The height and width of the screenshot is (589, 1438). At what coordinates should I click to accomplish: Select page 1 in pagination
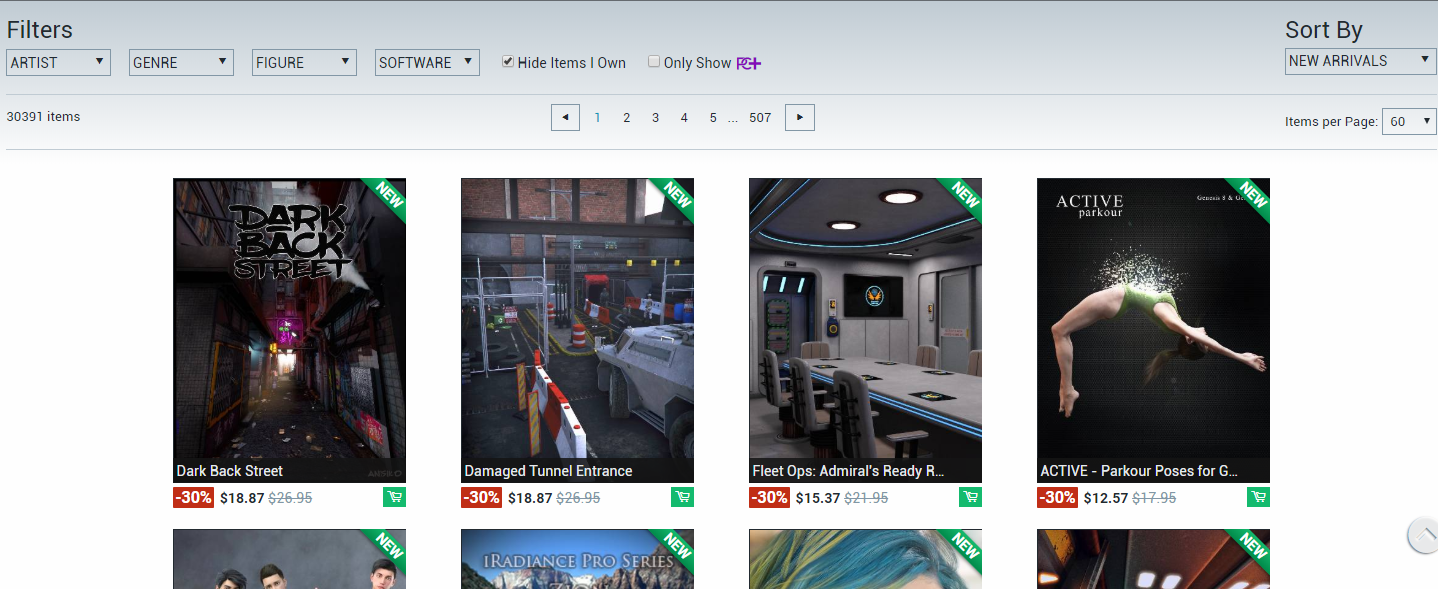point(598,117)
